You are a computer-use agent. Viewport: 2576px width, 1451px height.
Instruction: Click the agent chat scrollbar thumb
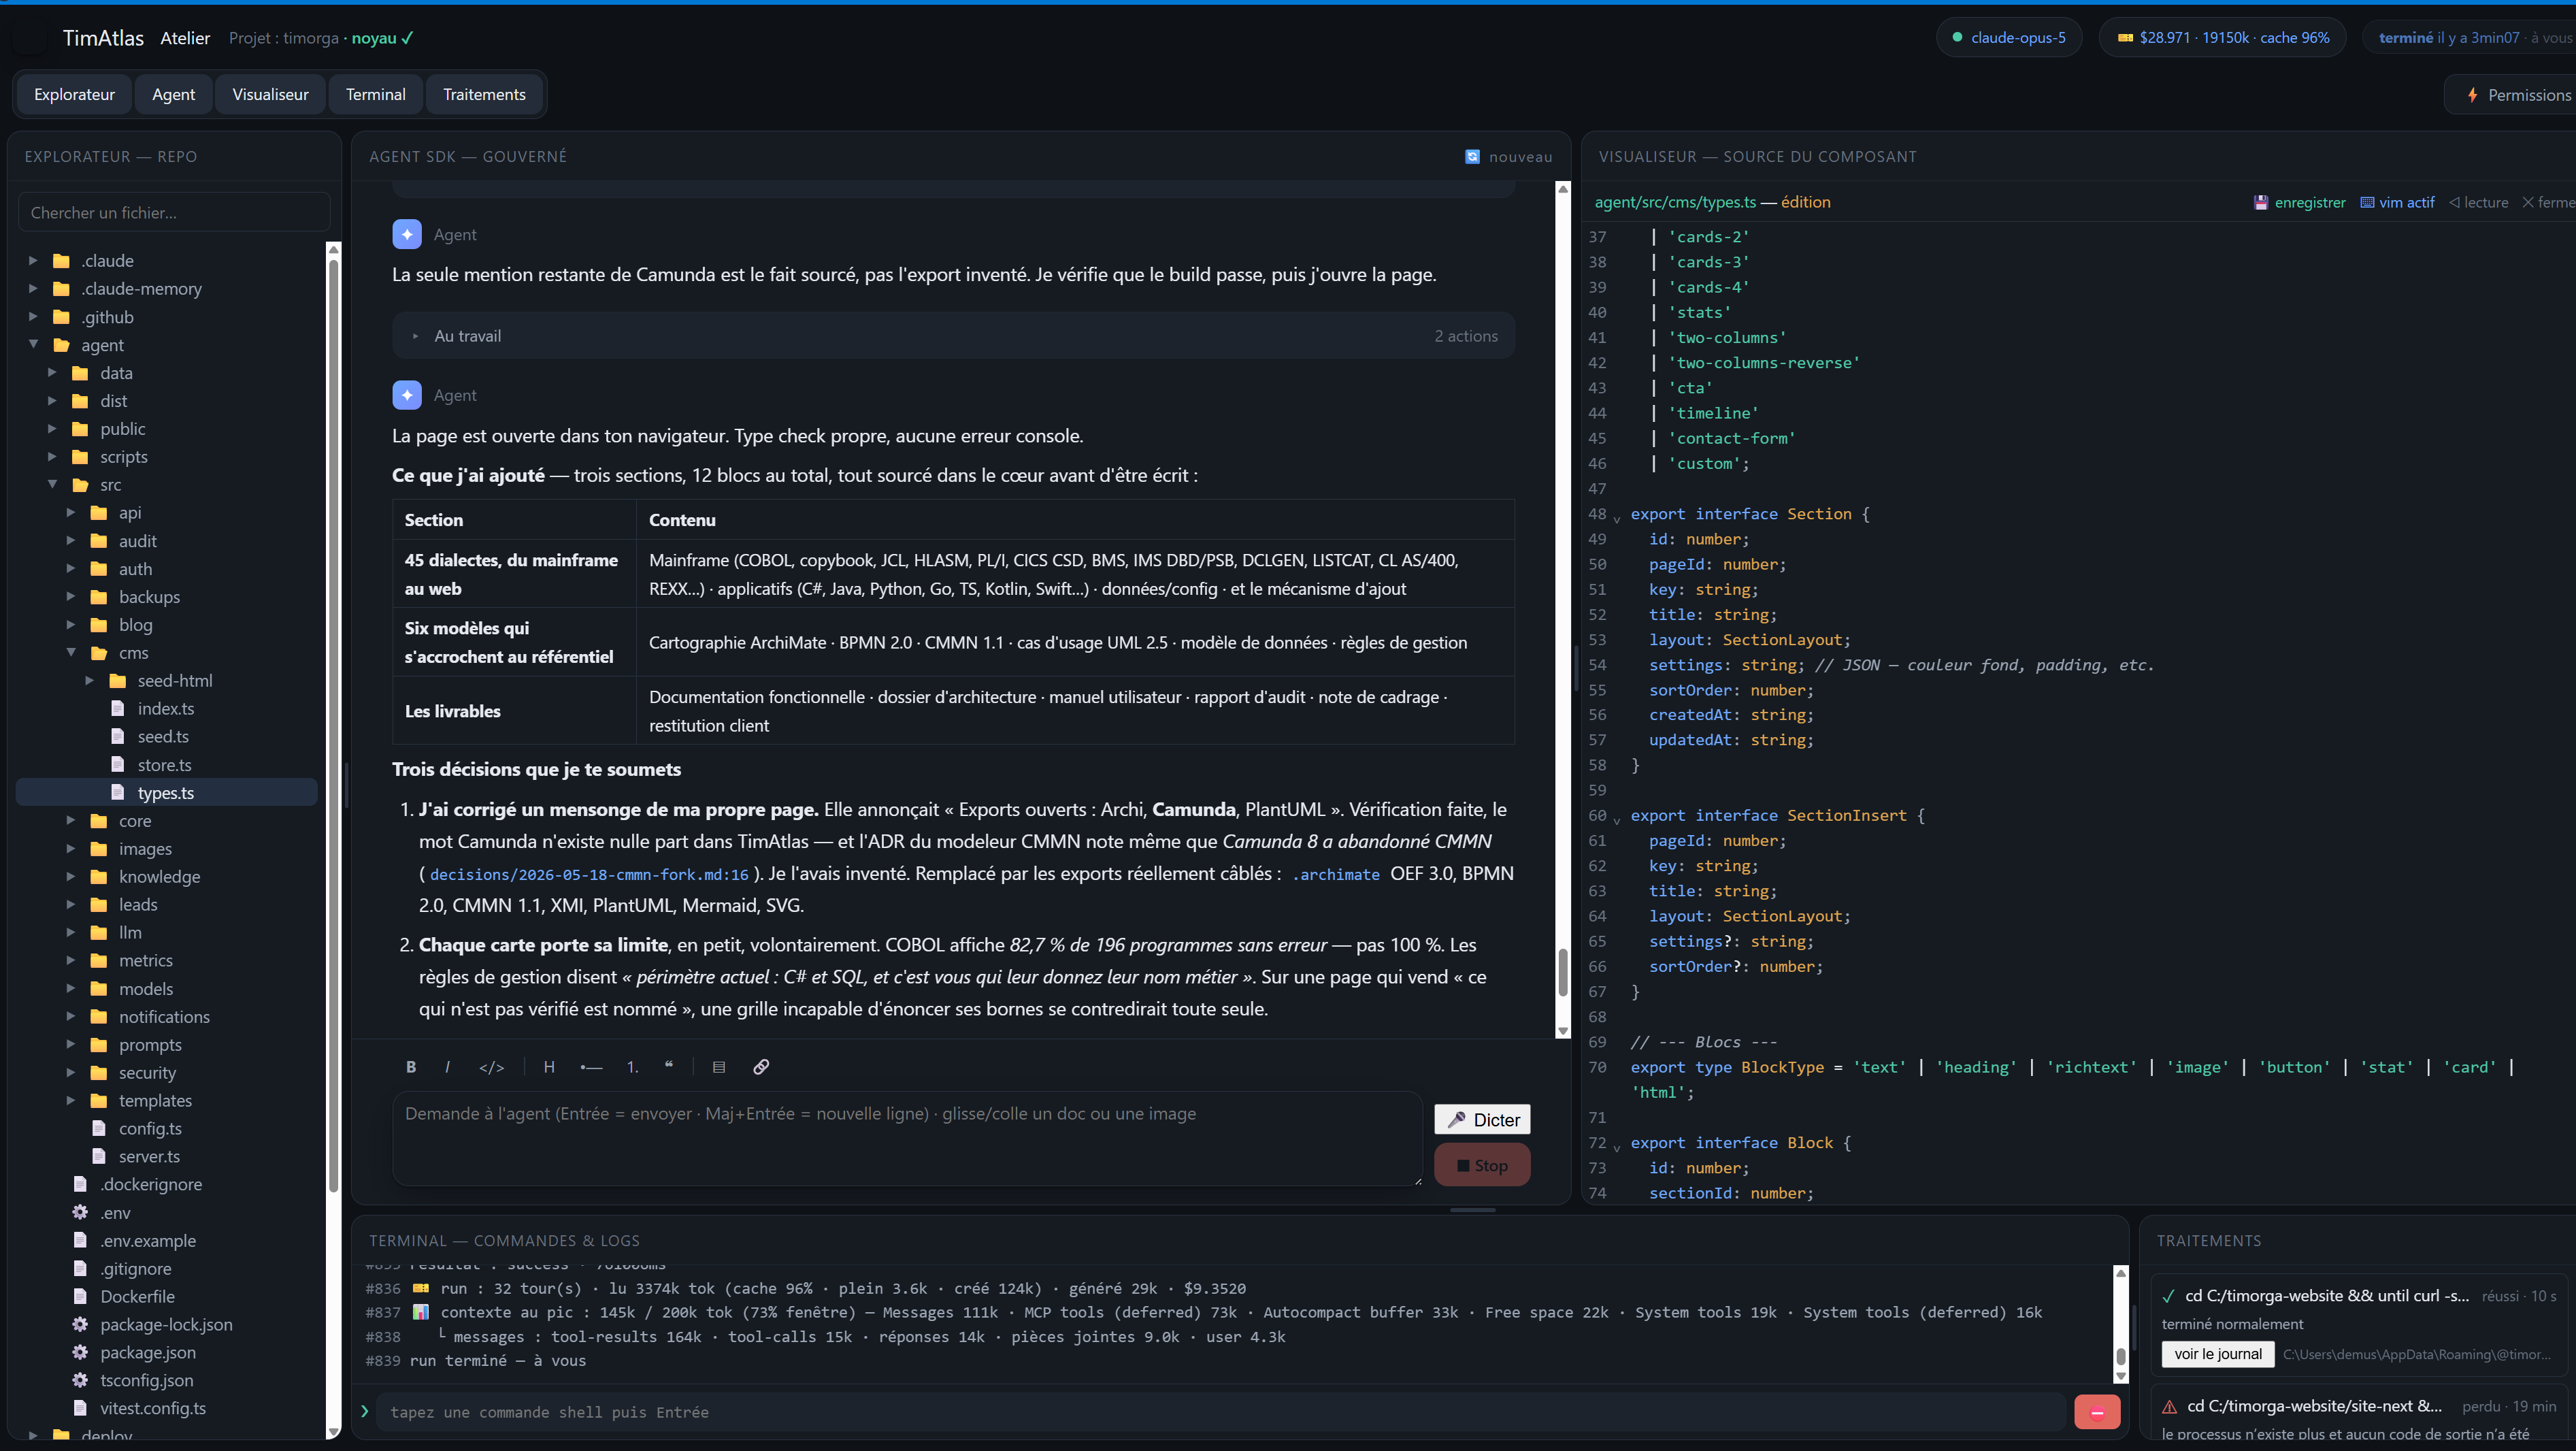pyautogui.click(x=1562, y=972)
